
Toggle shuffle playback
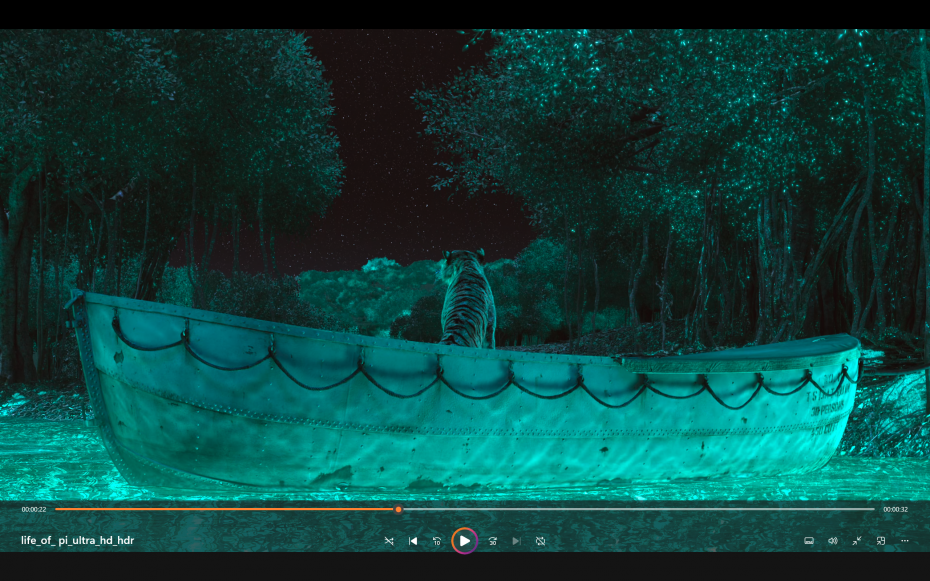tap(389, 541)
